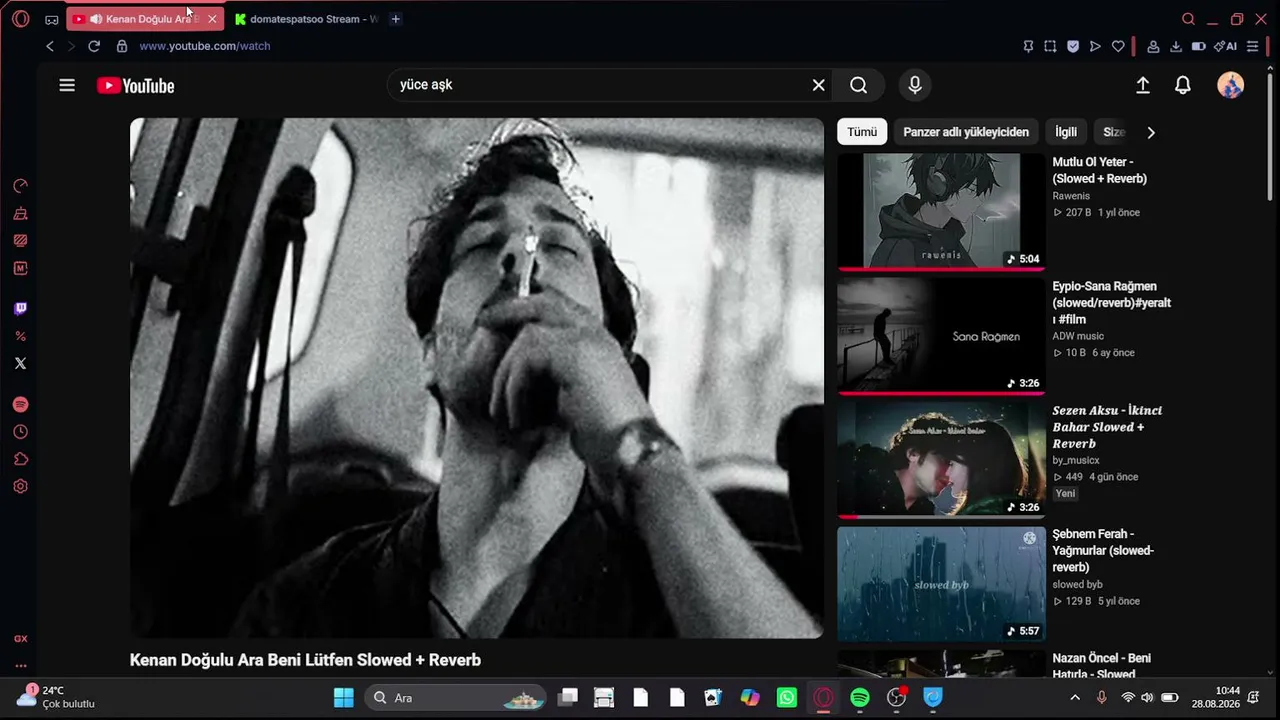Screen dimensions: 1280x720
Task: Clear the search box text
Action: point(818,85)
